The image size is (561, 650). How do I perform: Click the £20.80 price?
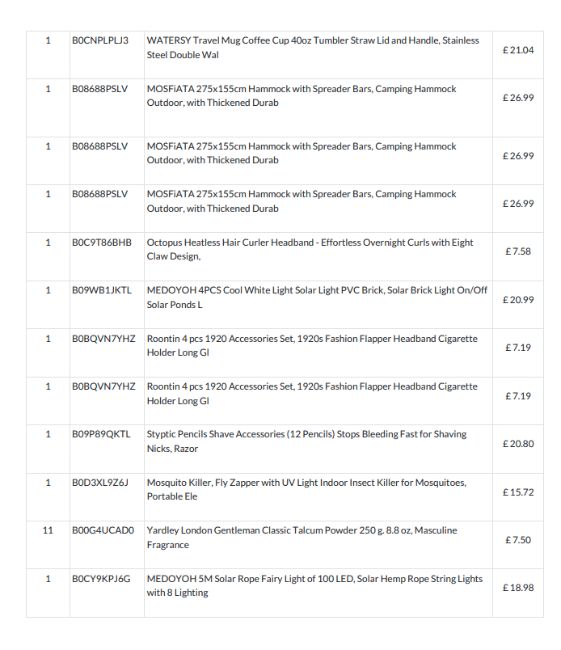point(518,444)
